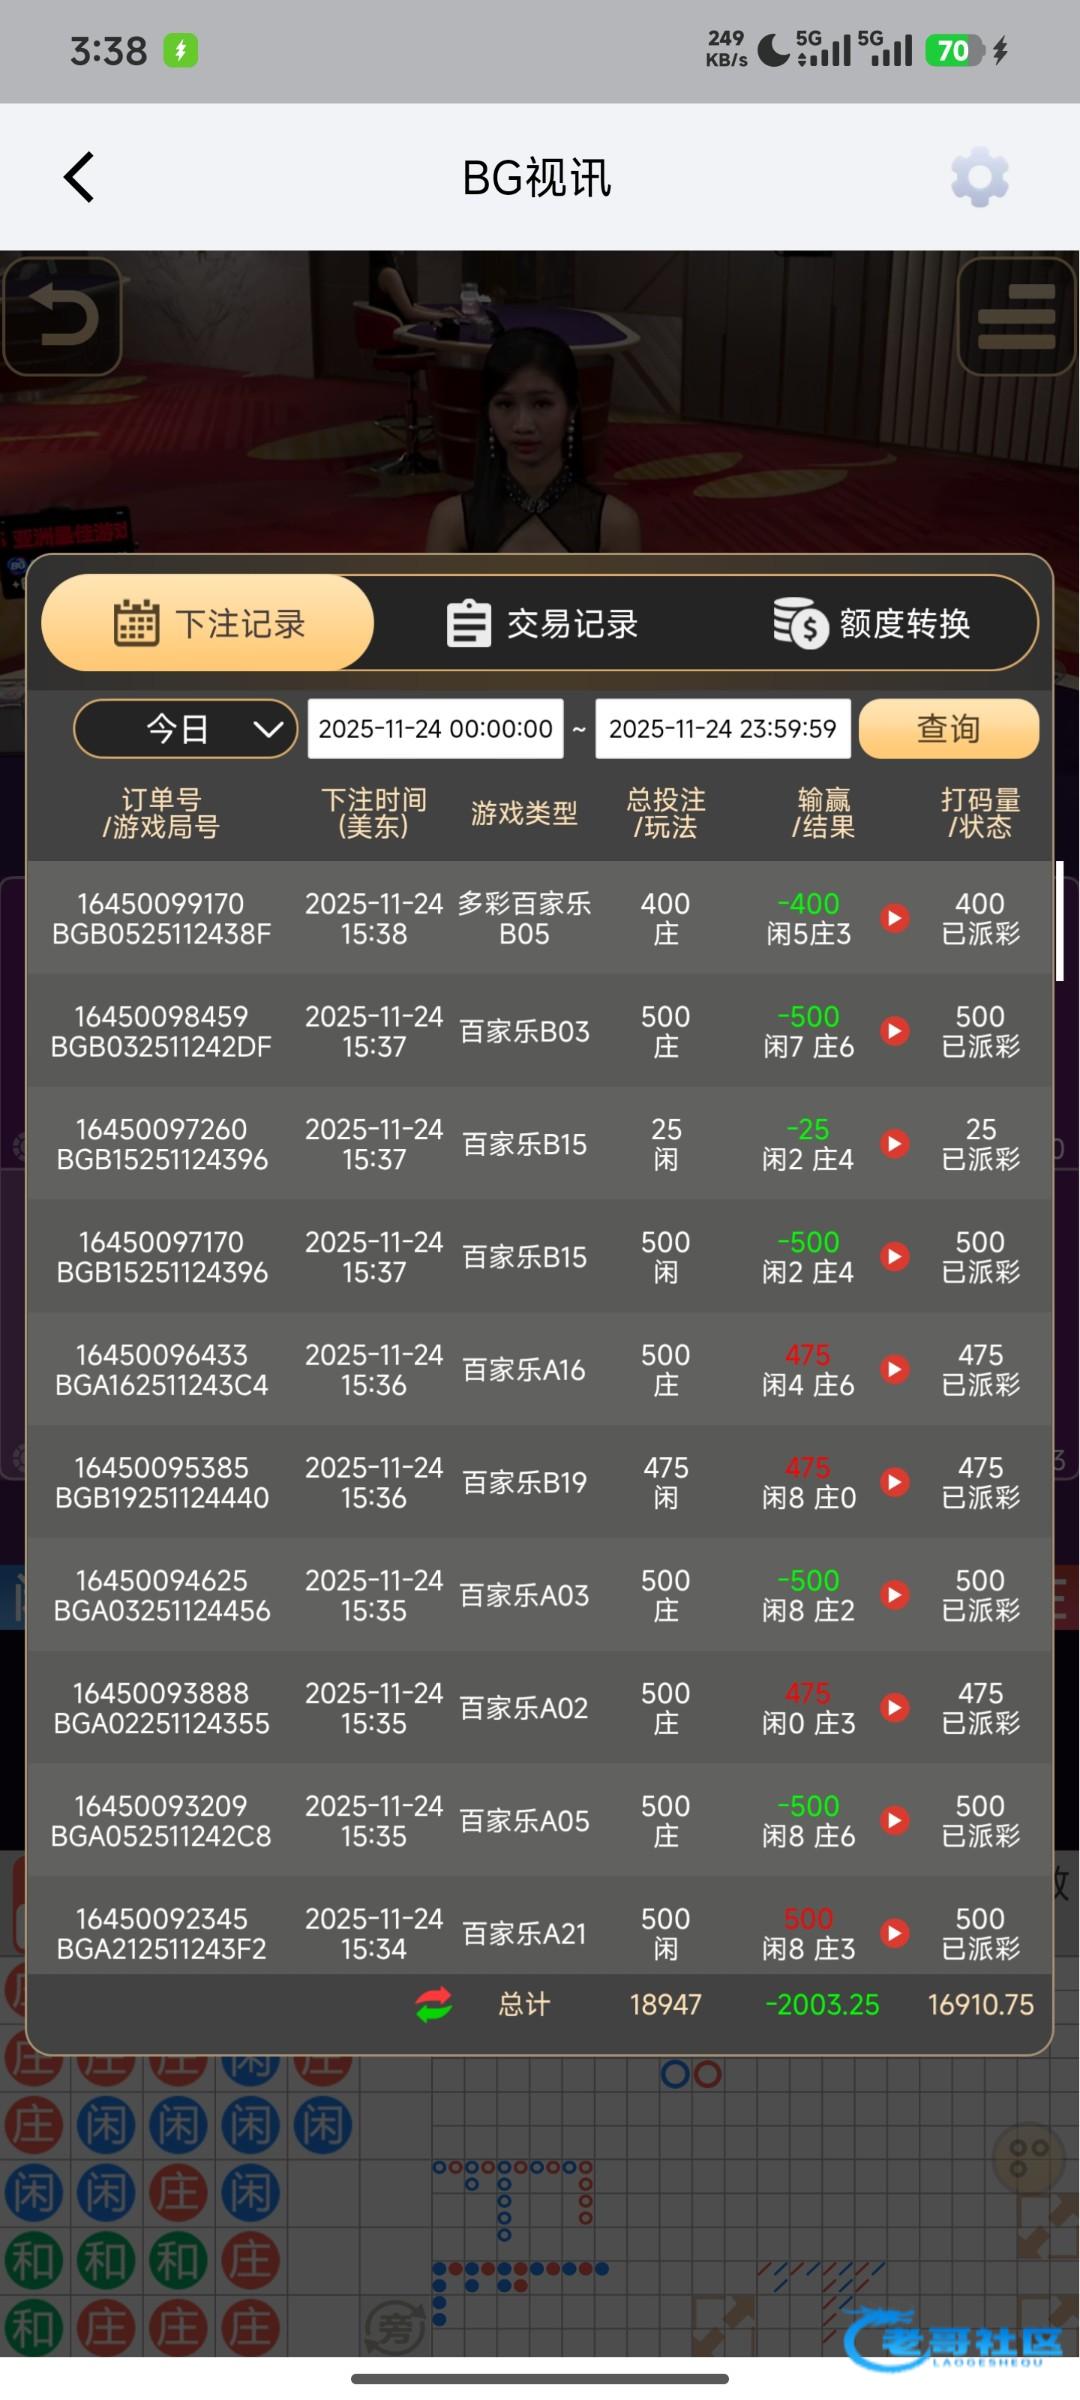Image resolution: width=1080 pixels, height=2400 pixels.
Task: Select the 下注记录 tab
Action: (x=208, y=624)
